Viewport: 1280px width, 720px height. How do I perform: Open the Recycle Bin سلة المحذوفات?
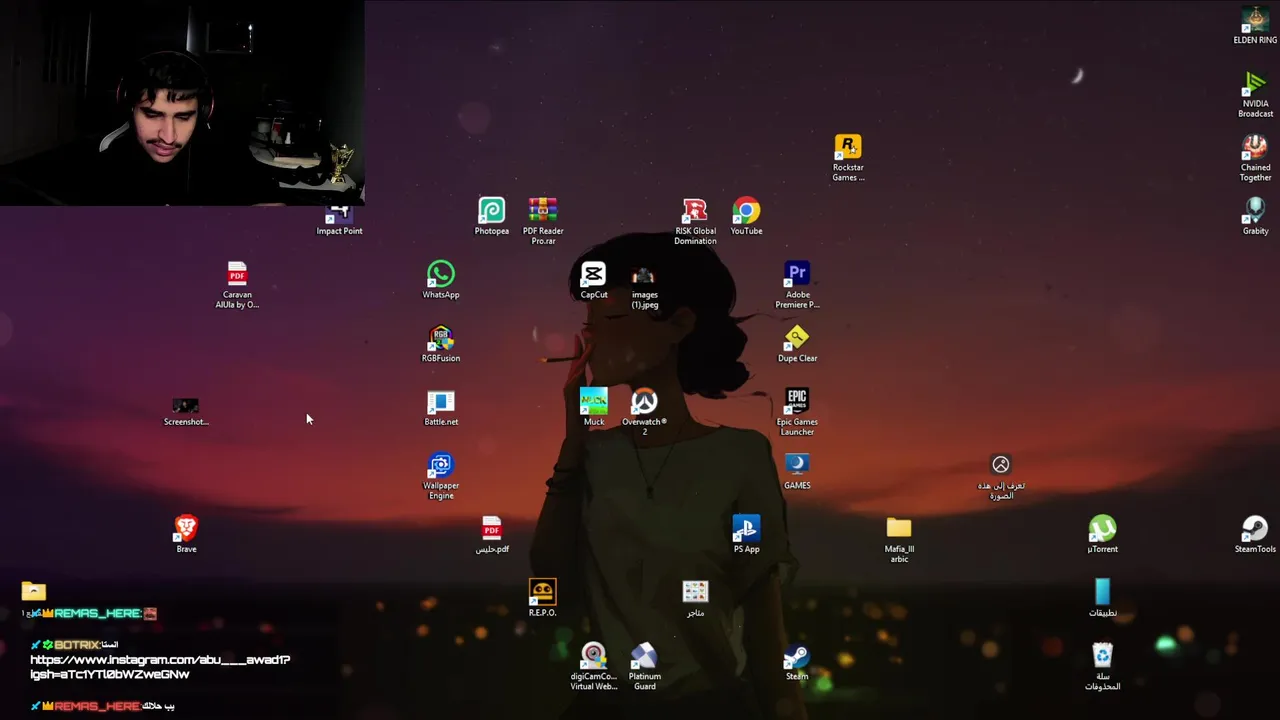coord(1102,667)
